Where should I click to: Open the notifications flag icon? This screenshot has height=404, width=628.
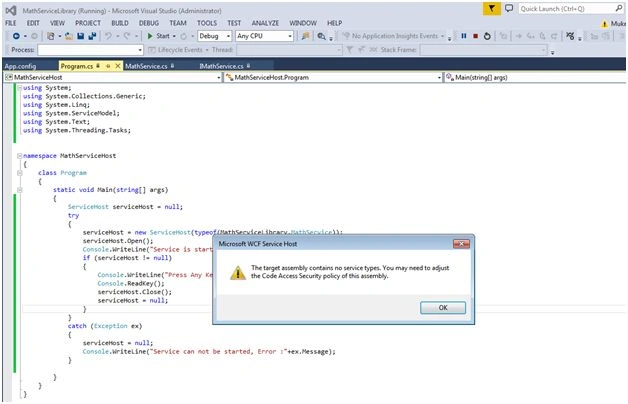point(491,8)
